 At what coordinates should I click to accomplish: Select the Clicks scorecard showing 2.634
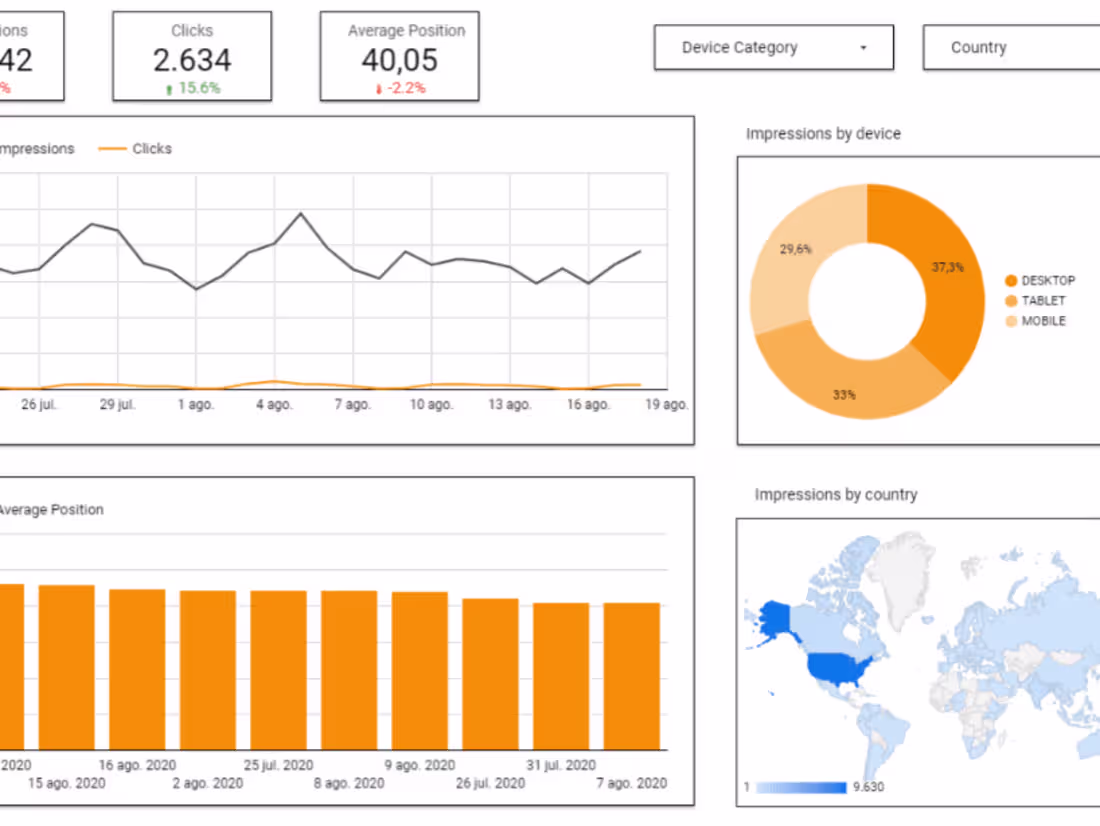pos(191,55)
